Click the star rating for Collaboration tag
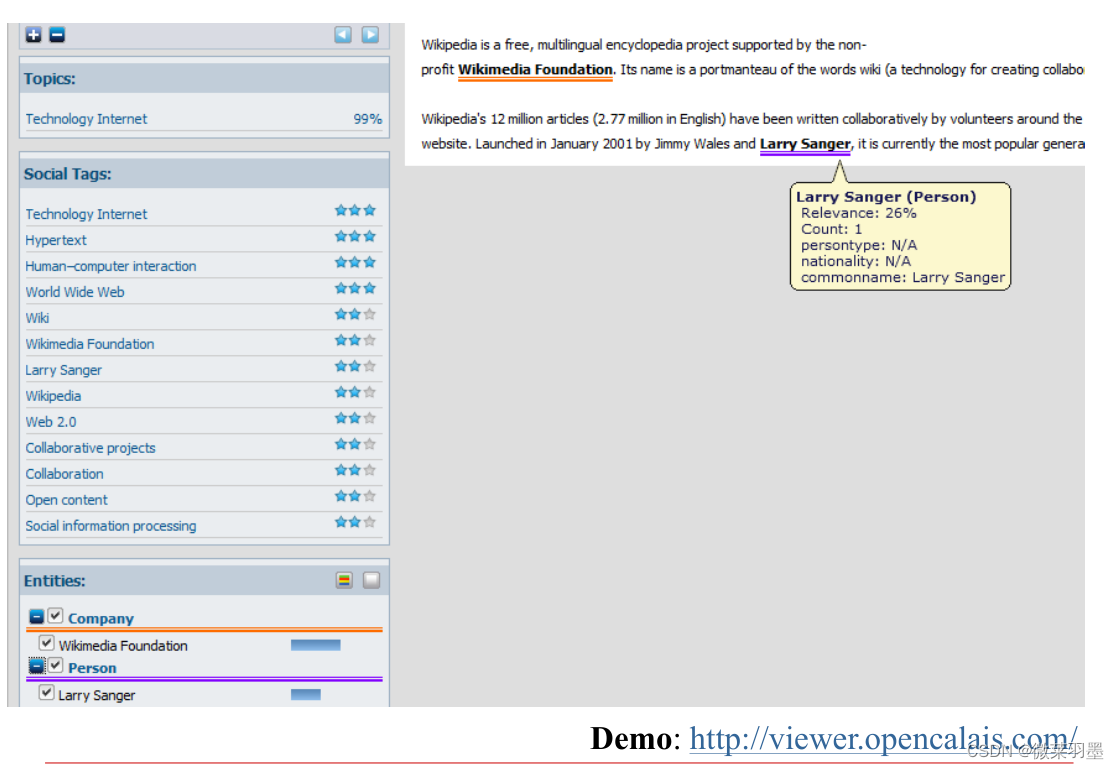 (355, 471)
